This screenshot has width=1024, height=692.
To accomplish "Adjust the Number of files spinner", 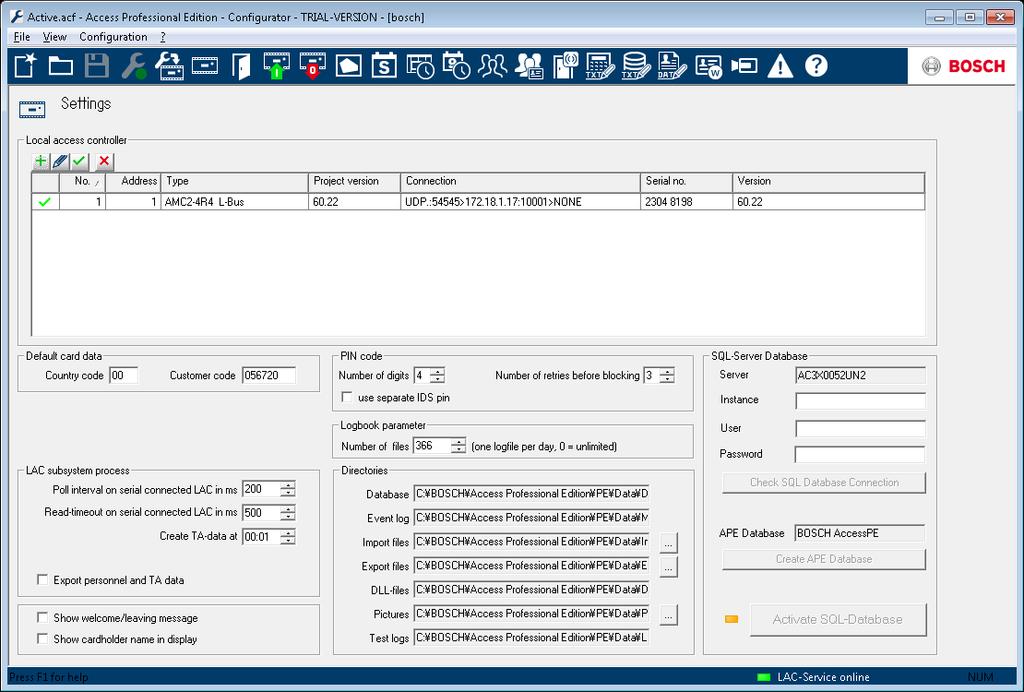I will [x=458, y=447].
